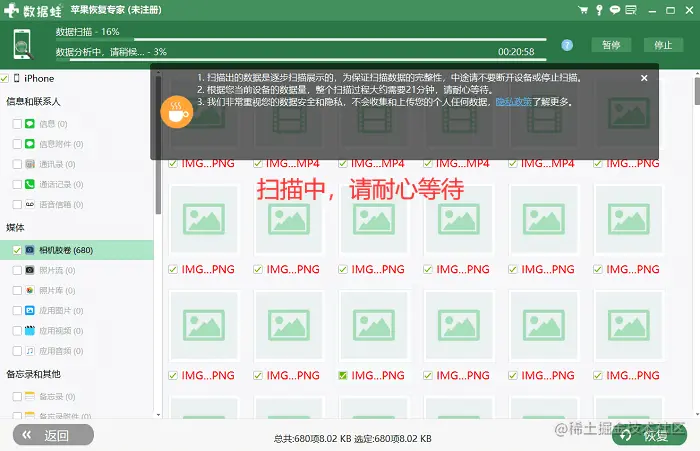
Task: Click the 备忘录和其他 section heading
Action: [33, 374]
